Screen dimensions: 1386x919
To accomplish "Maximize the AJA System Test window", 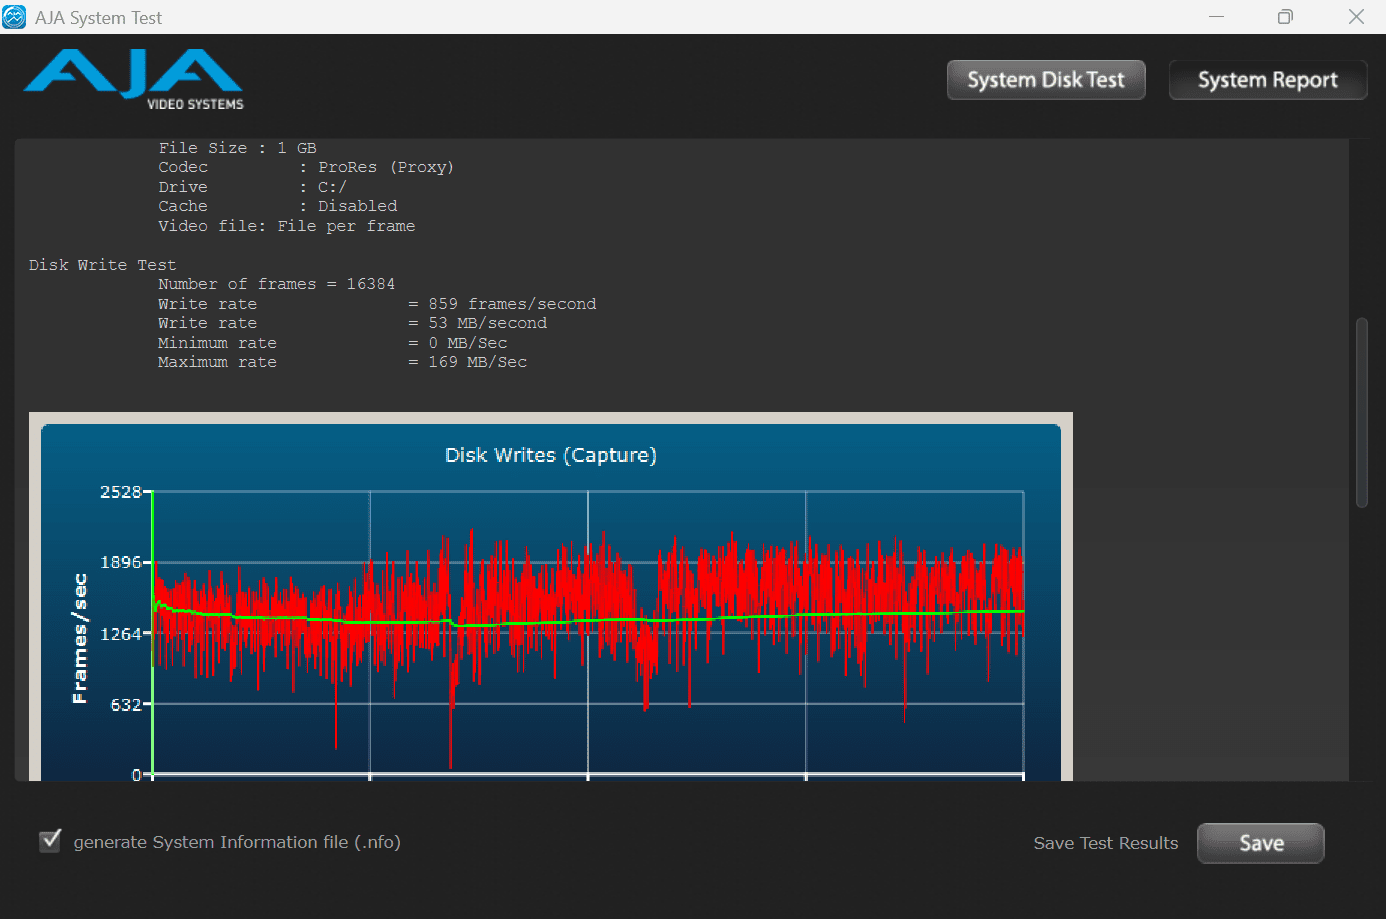I will [1285, 17].
